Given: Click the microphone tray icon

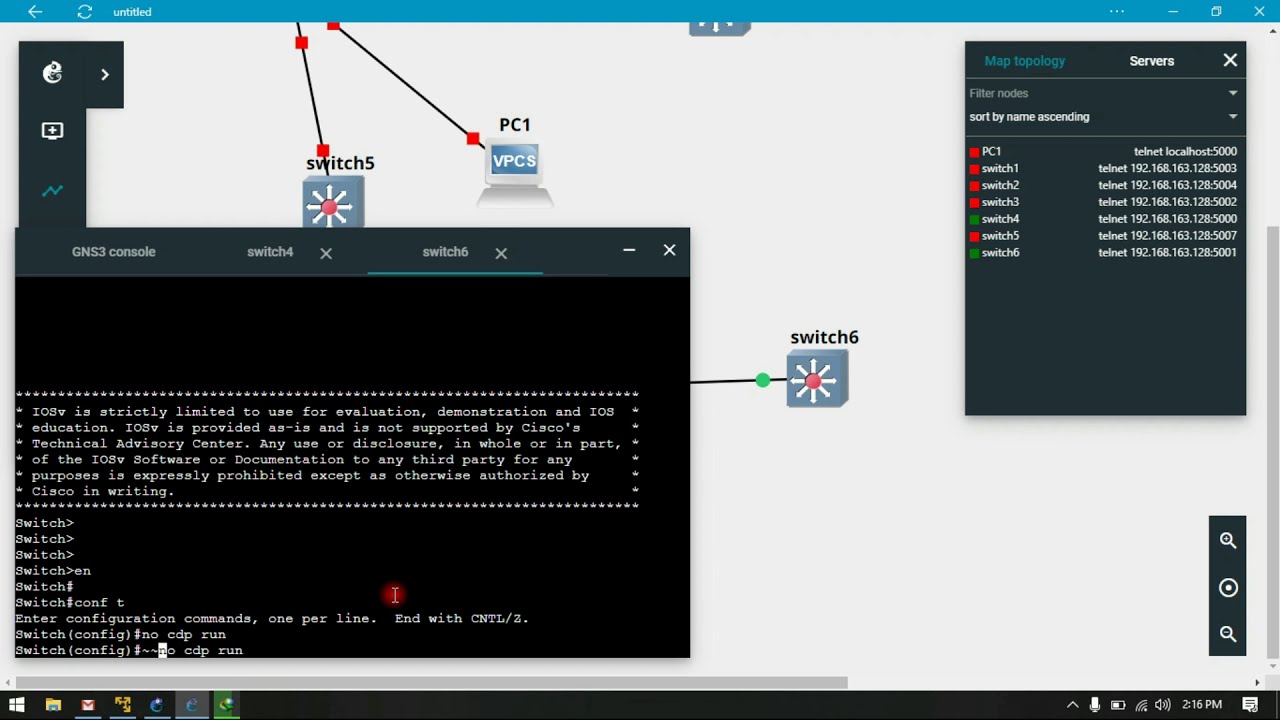Looking at the screenshot, I should pos(1095,705).
